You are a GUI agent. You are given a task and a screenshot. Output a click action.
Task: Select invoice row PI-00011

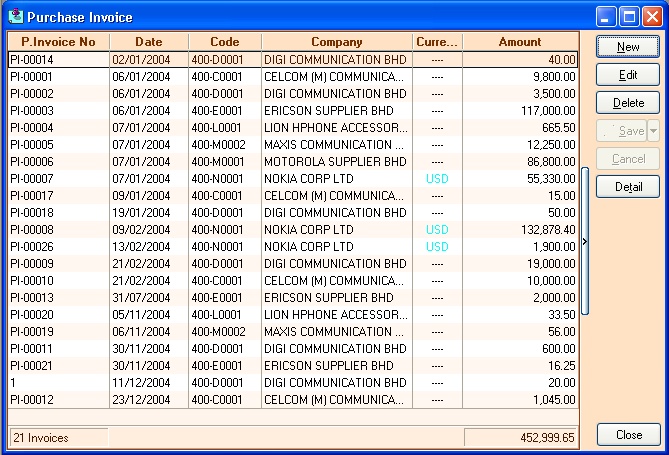293,349
